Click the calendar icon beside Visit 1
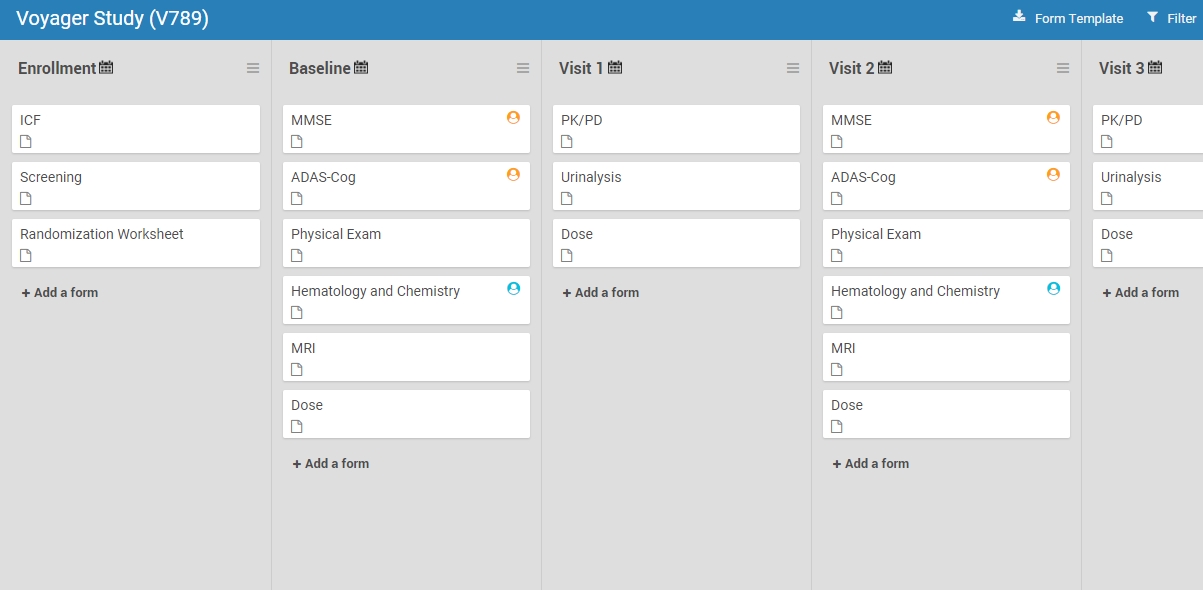1203x590 pixels. tap(615, 68)
